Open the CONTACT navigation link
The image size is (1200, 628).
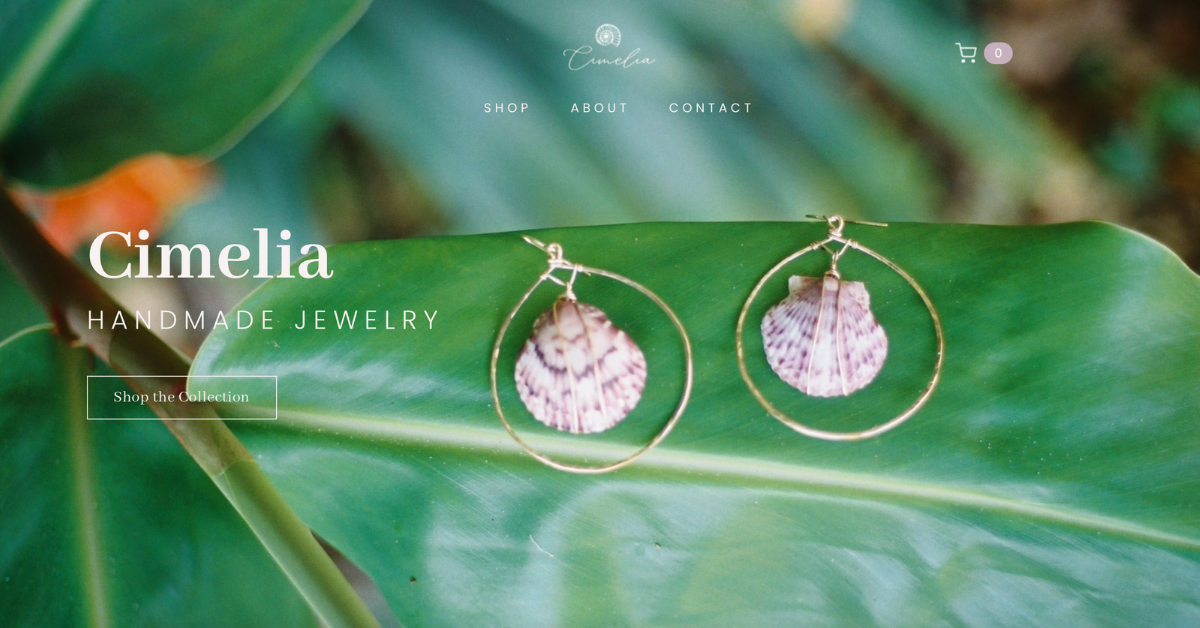click(x=711, y=108)
